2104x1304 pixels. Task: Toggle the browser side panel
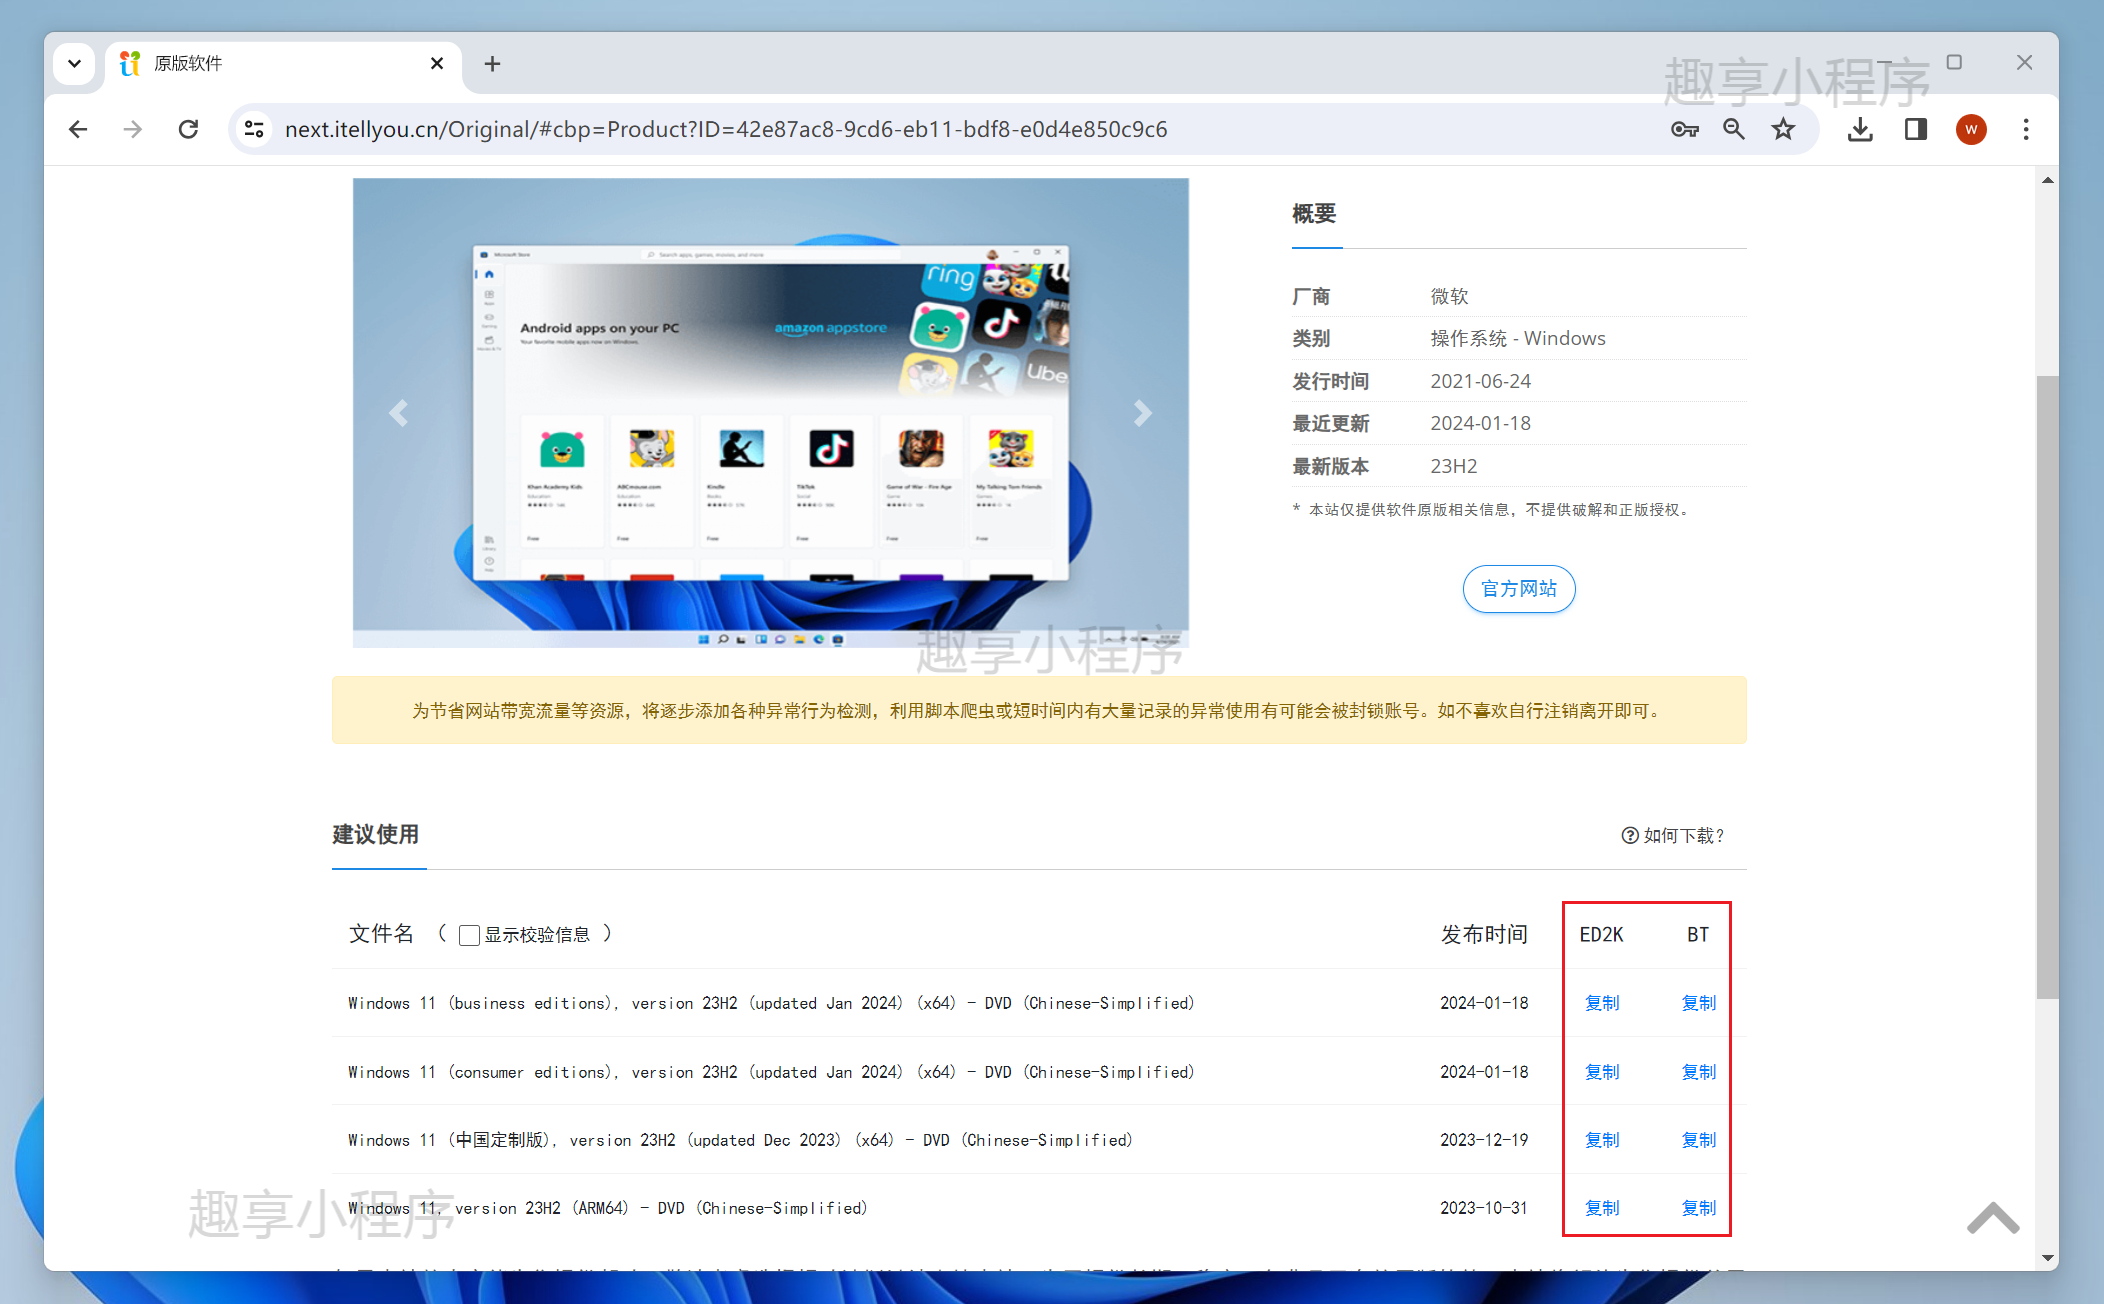(x=1916, y=129)
